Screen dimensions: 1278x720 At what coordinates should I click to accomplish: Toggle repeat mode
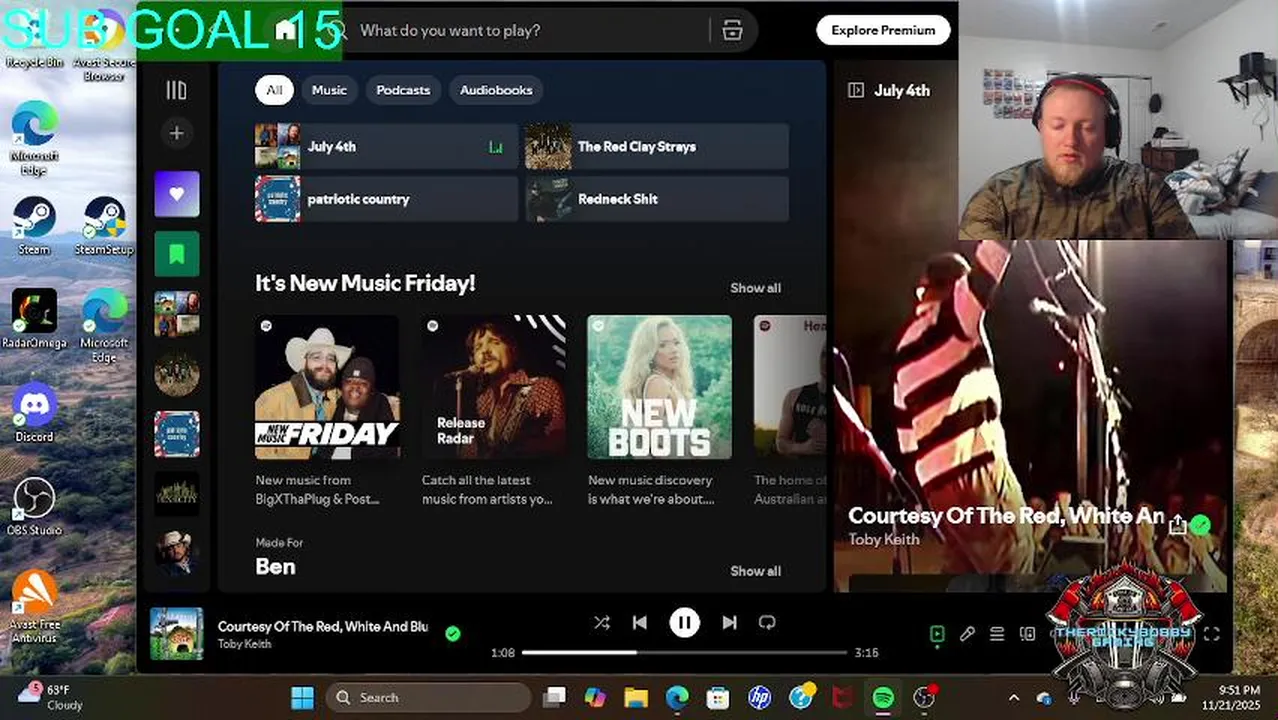[767, 622]
